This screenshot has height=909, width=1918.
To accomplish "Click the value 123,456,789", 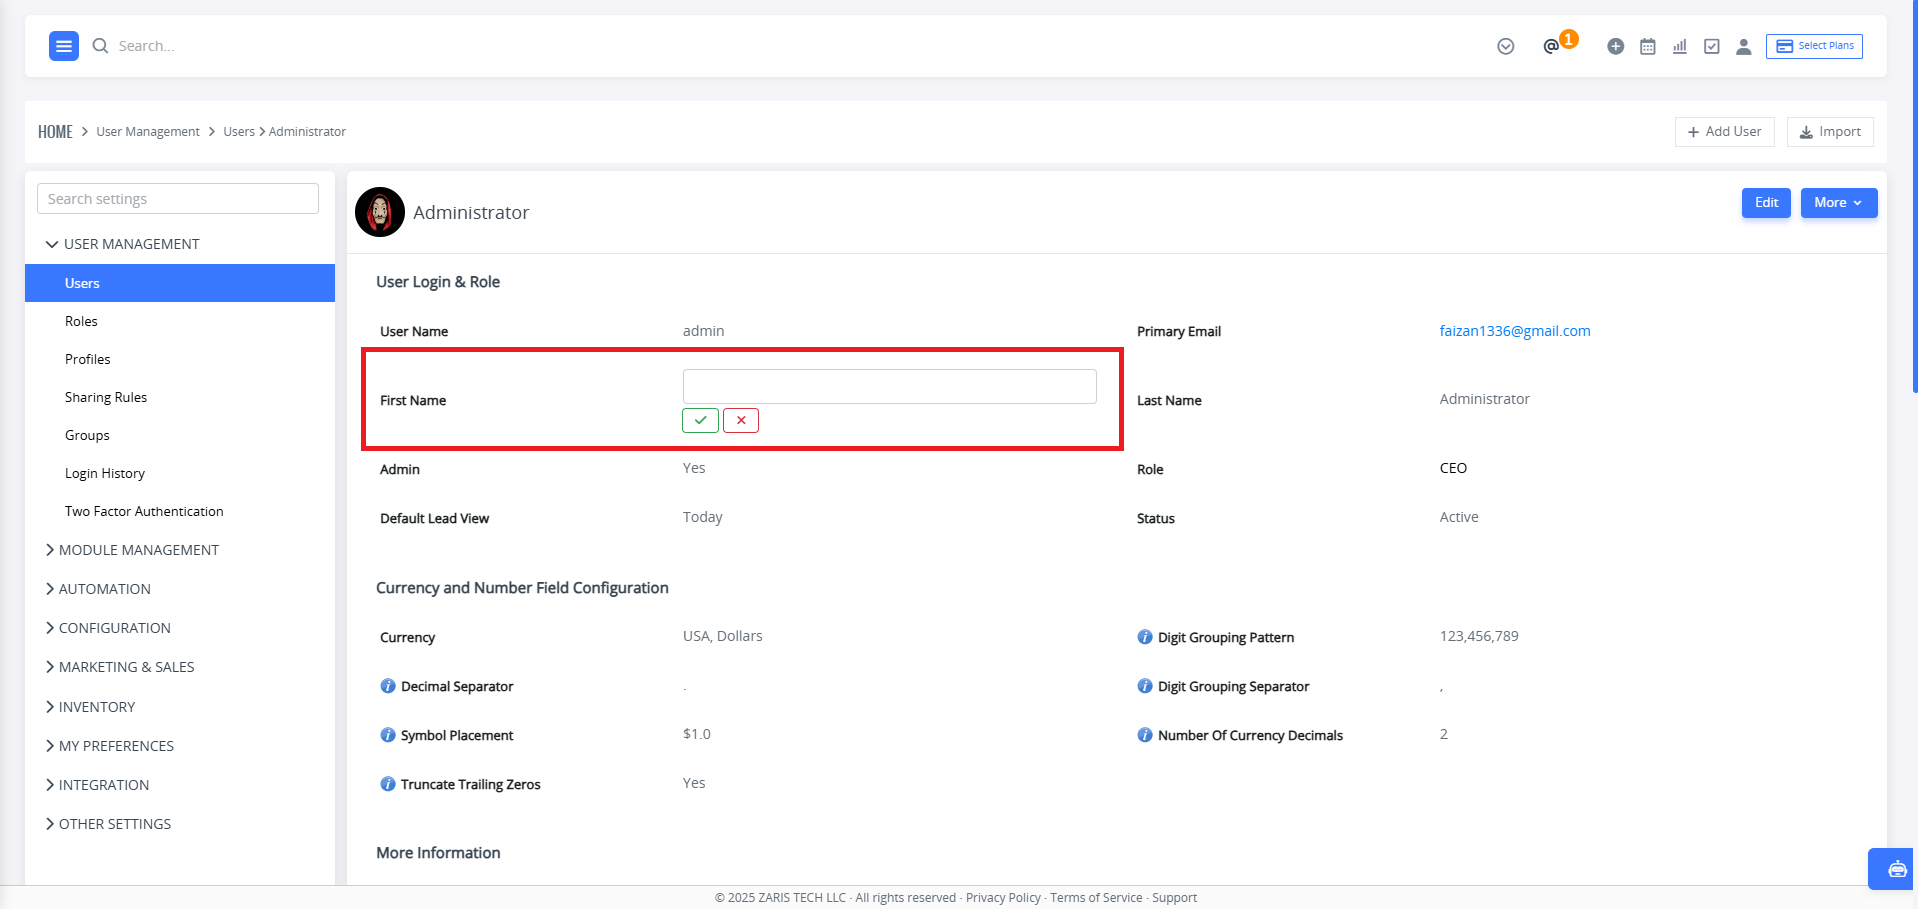I will click(1479, 636).
